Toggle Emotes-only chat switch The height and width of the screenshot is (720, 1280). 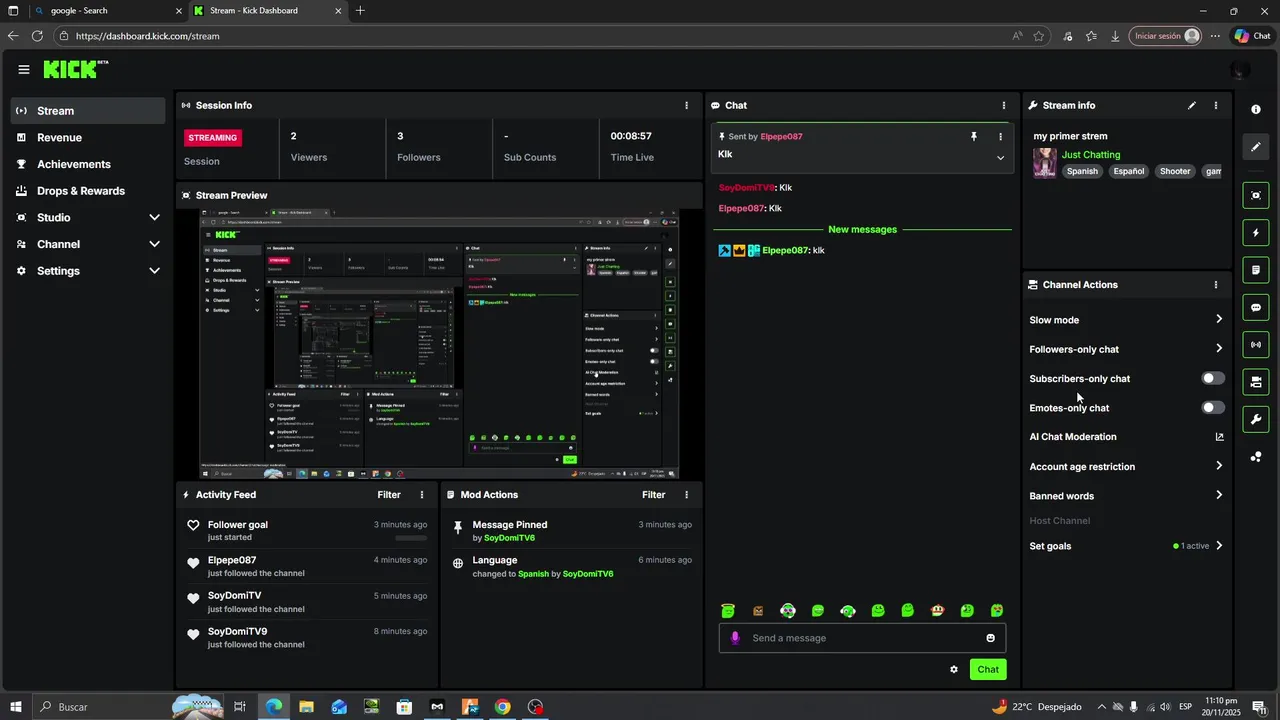tap(1213, 408)
